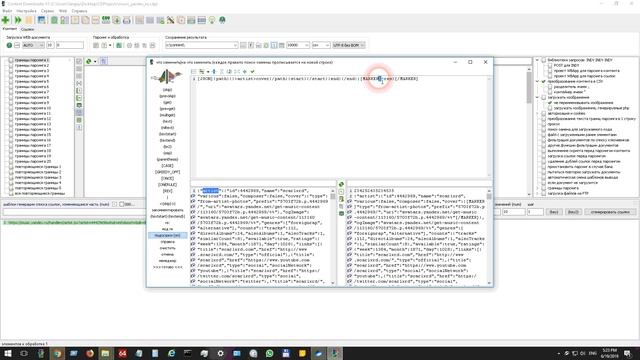Viewport: 640px width, 360px height.
Task: Click подсказки [on] in dialog list
Action: 167,236
